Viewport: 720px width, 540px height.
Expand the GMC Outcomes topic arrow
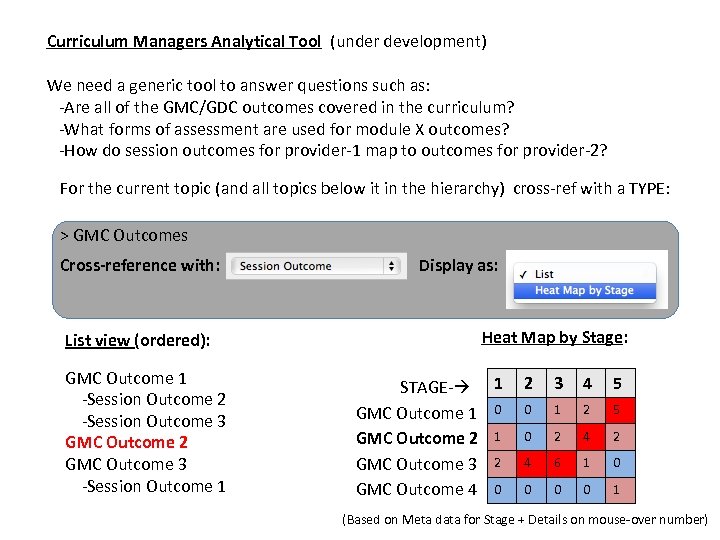coord(64,236)
